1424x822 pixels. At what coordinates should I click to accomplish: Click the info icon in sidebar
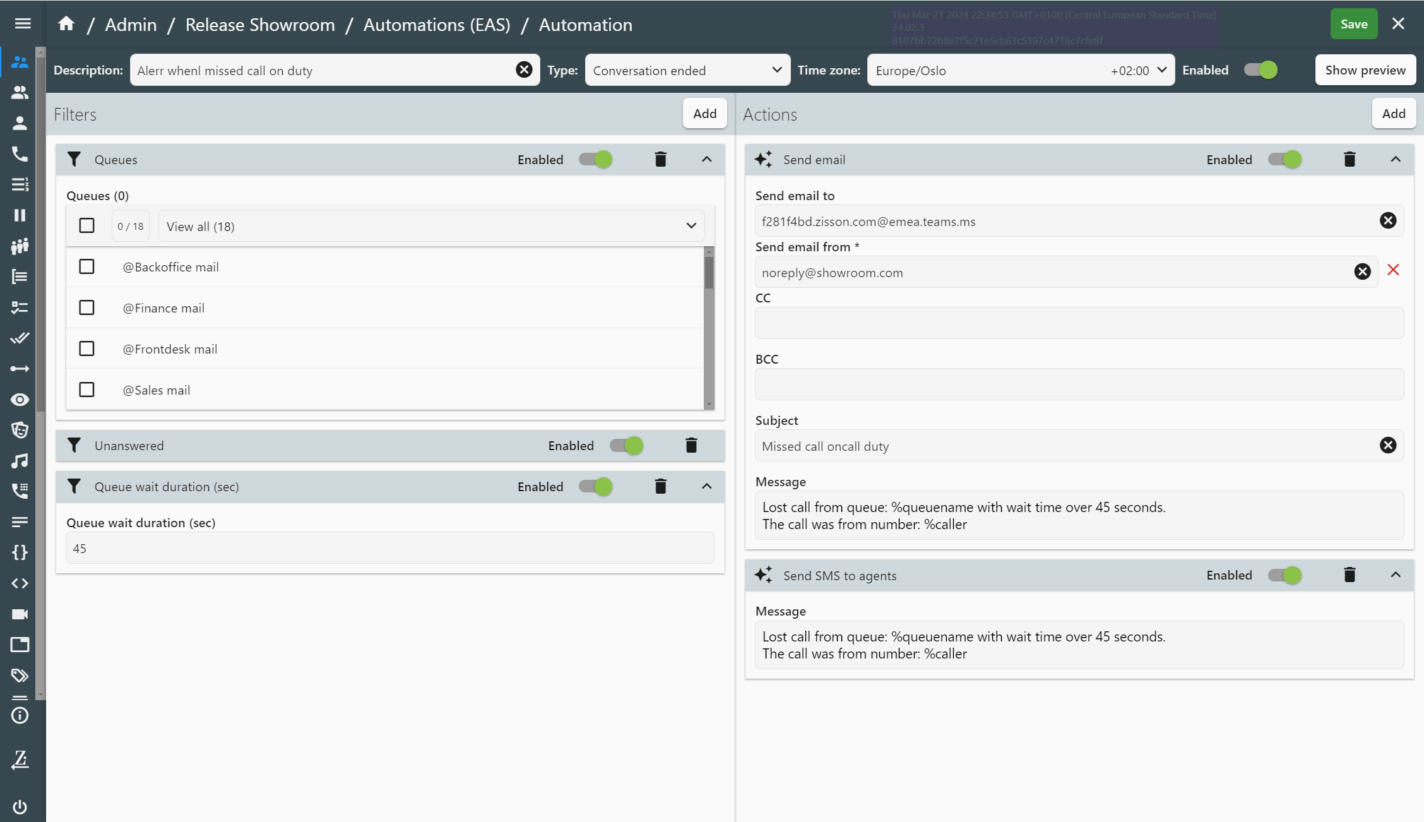click(19, 716)
